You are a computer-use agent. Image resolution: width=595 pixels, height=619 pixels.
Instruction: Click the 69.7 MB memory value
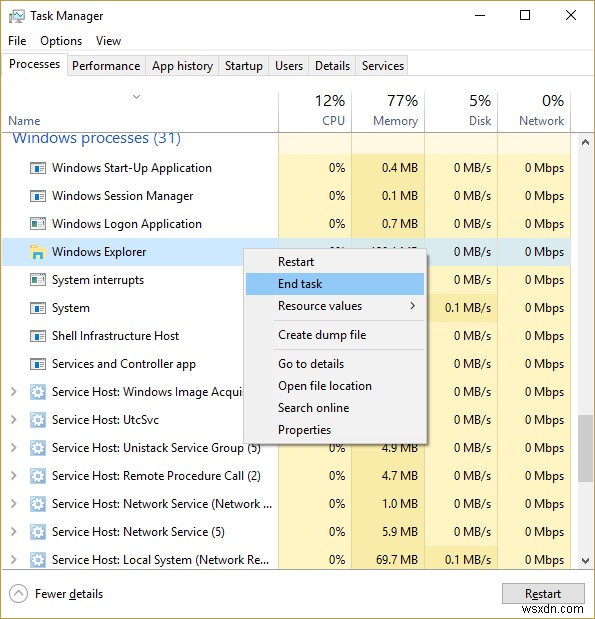(x=396, y=560)
